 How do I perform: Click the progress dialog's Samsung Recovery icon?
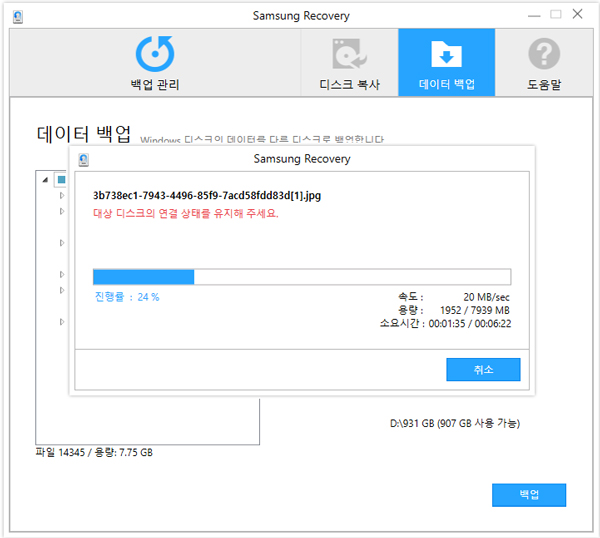tap(83, 160)
